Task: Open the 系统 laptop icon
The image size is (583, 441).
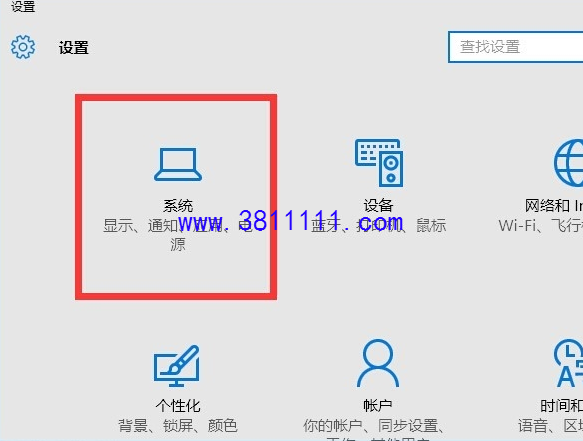Action: (x=178, y=164)
